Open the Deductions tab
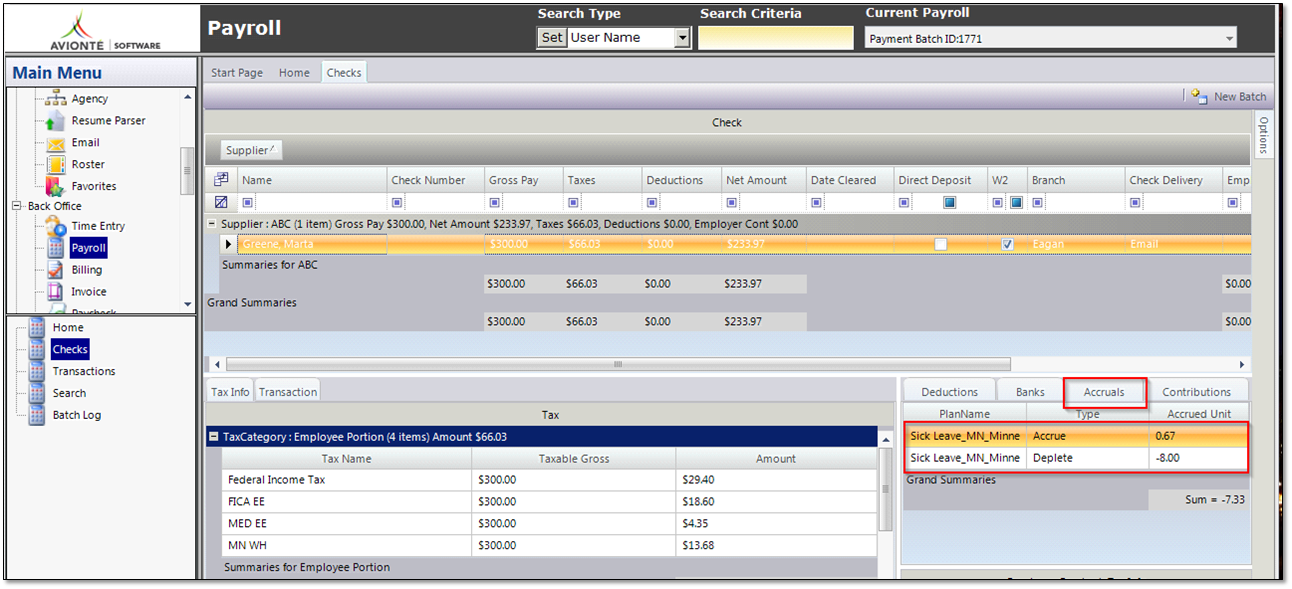1292x589 pixels. tap(950, 392)
